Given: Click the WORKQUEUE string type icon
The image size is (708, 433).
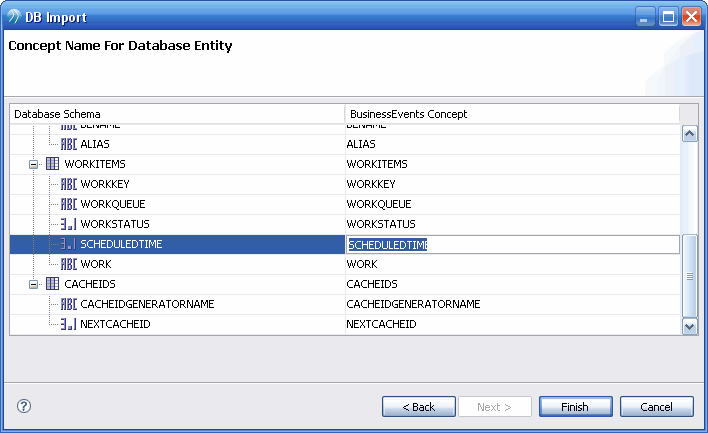Looking at the screenshot, I should [x=68, y=204].
